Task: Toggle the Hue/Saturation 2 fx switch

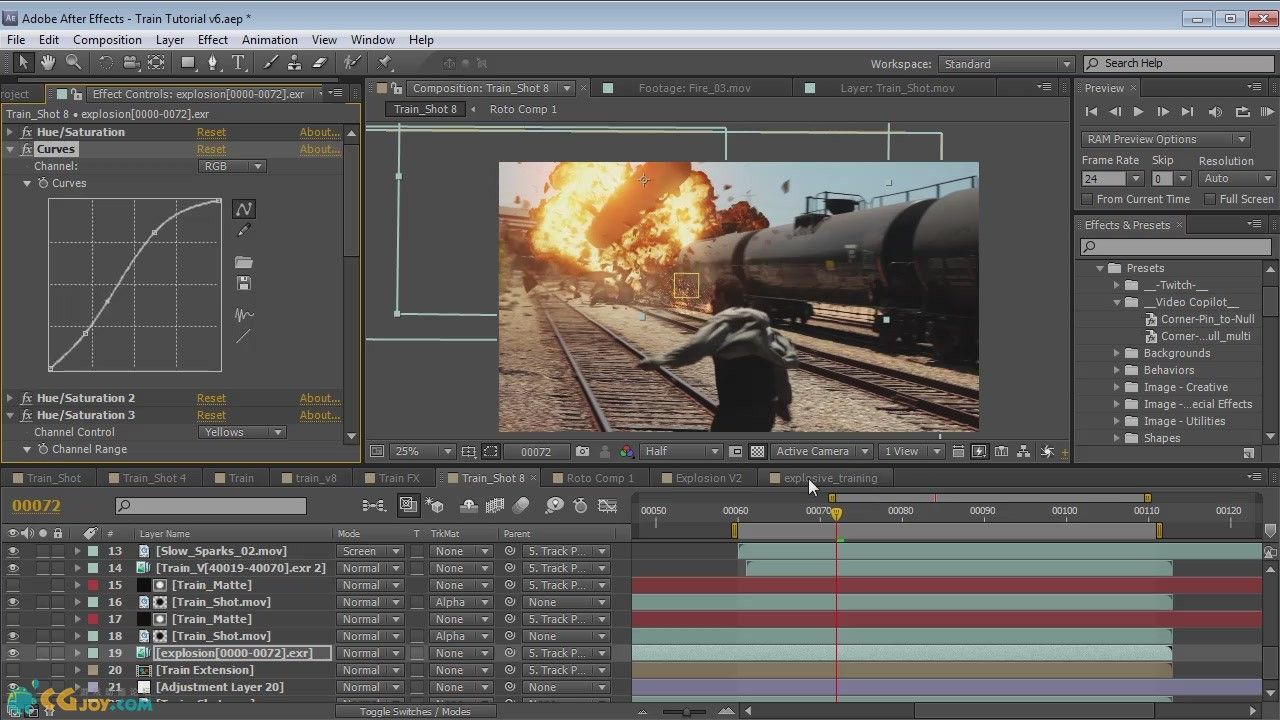Action: click(x=27, y=398)
